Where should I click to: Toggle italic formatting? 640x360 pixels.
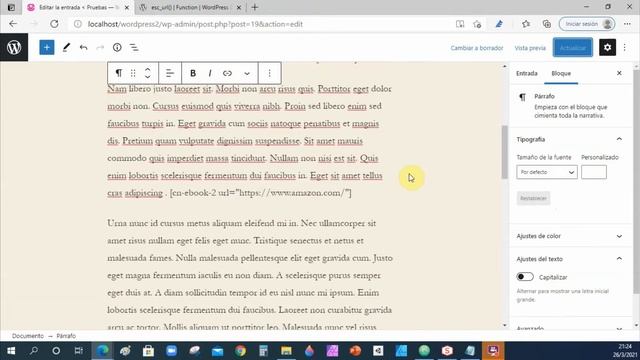click(x=210, y=73)
